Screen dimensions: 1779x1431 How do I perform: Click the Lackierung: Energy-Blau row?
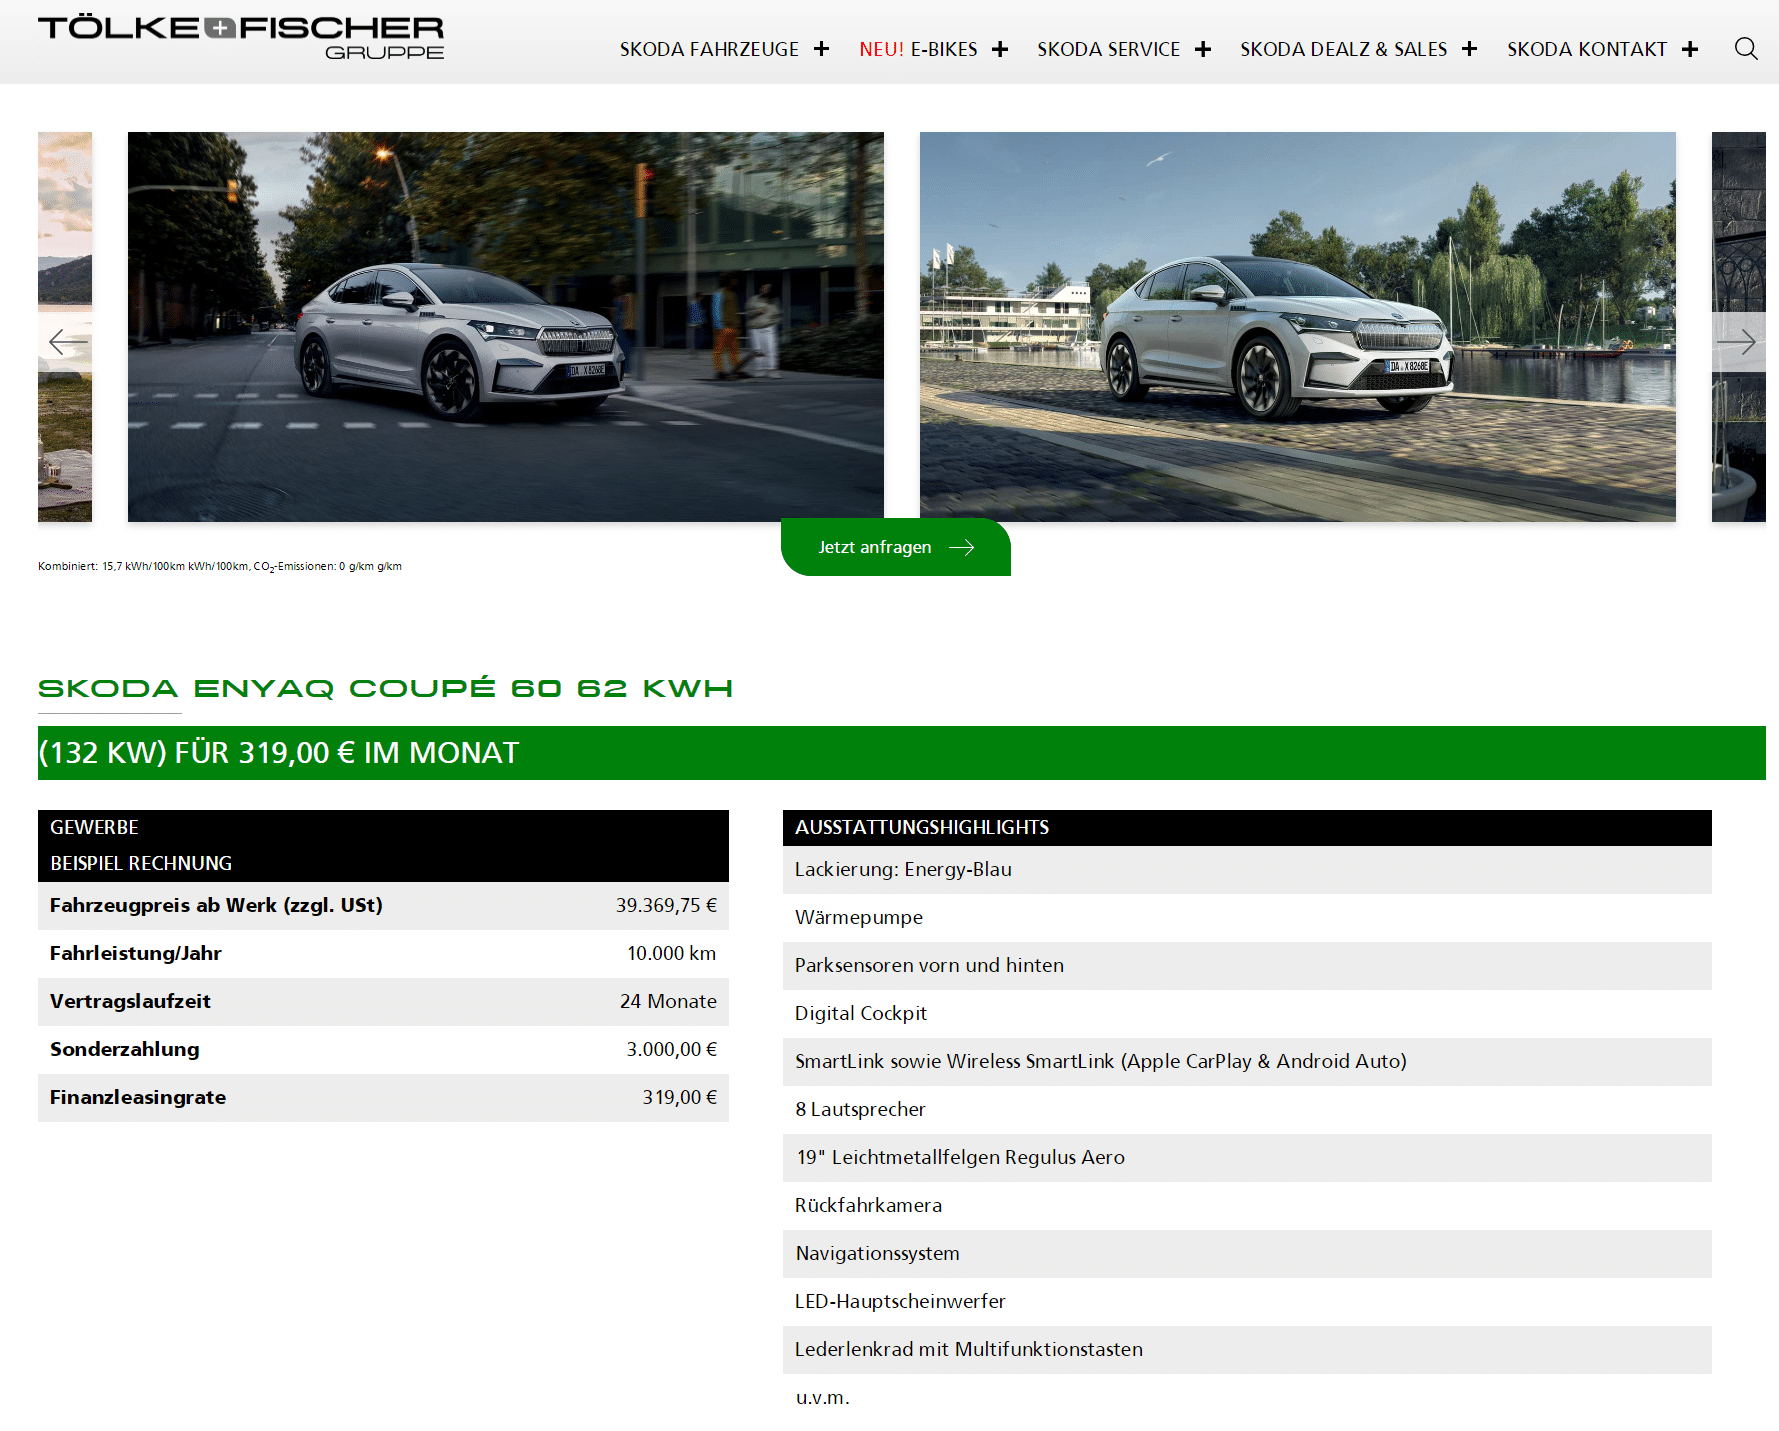tap(1247, 870)
